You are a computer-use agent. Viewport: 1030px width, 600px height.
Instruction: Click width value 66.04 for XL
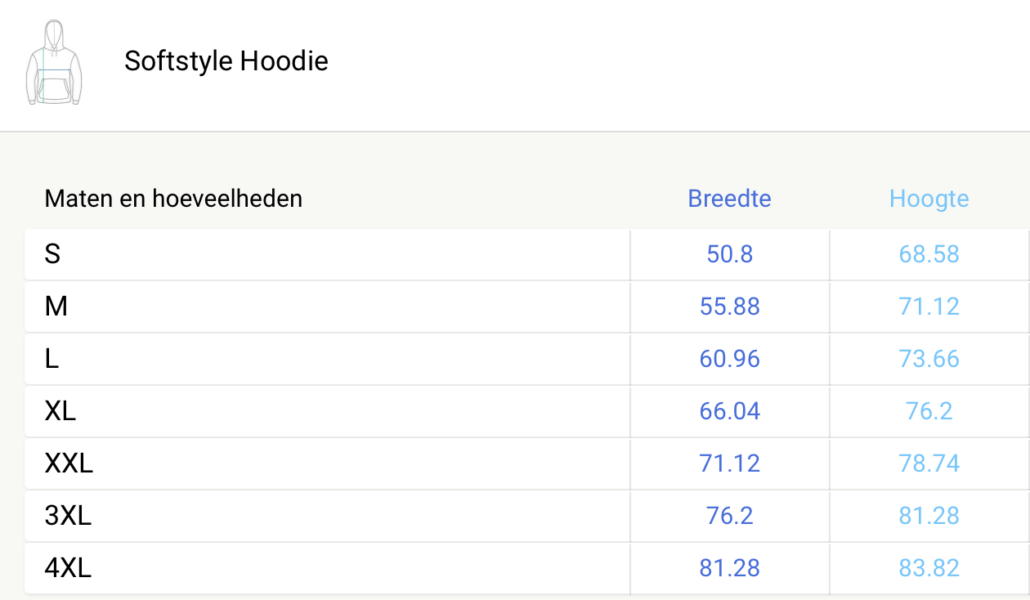click(x=729, y=411)
